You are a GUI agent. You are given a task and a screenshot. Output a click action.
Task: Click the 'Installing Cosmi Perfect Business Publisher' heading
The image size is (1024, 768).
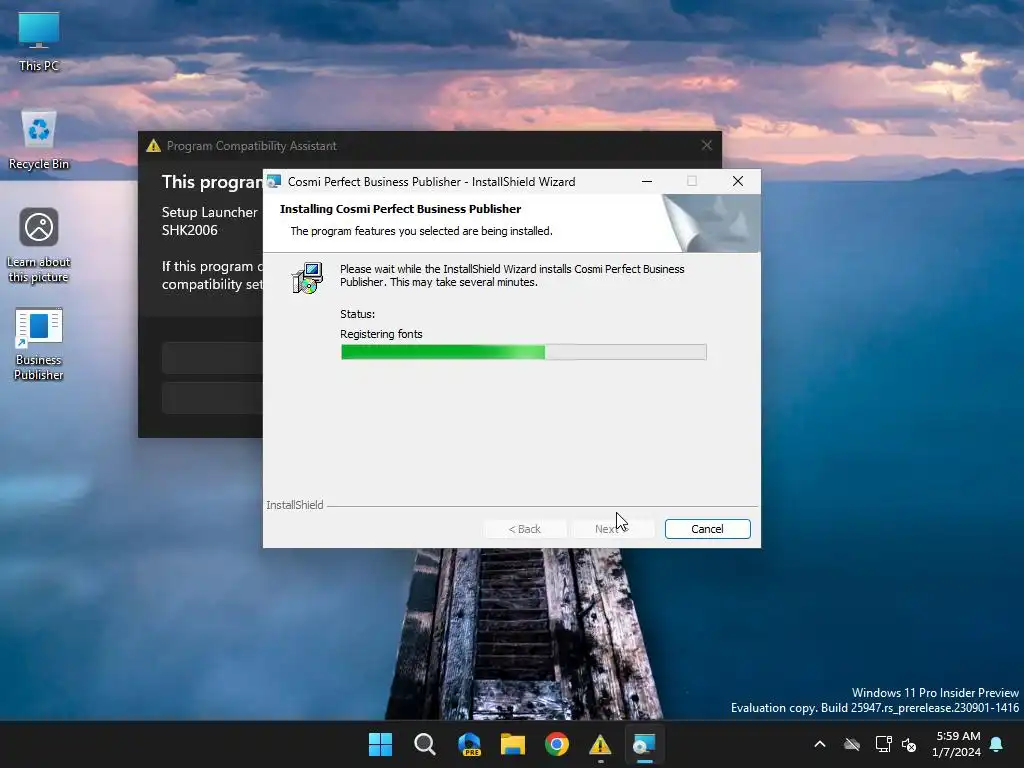400,209
